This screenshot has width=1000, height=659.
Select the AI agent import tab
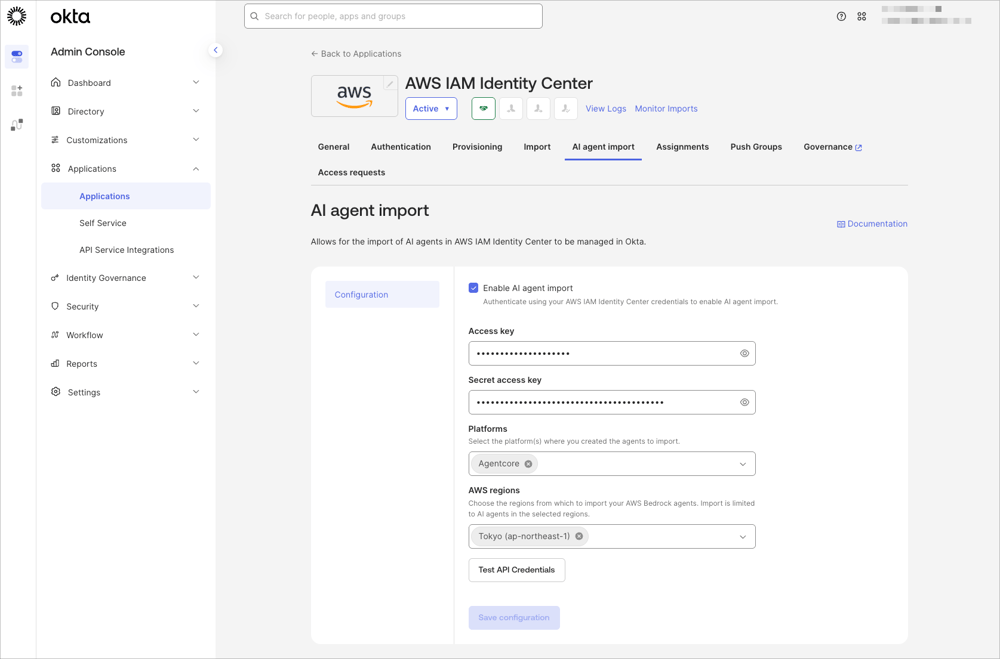coord(603,147)
